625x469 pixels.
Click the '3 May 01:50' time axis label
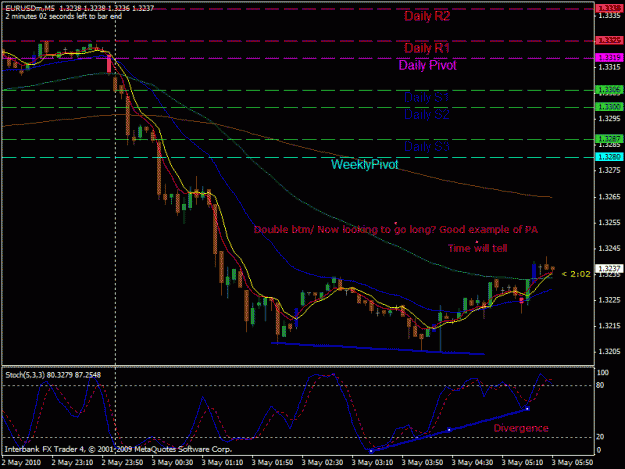272,463
